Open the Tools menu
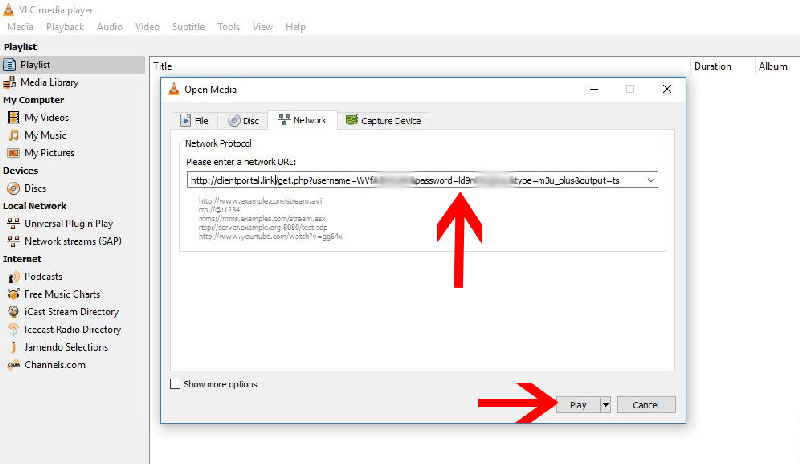Image resolution: width=800 pixels, height=464 pixels. point(228,26)
